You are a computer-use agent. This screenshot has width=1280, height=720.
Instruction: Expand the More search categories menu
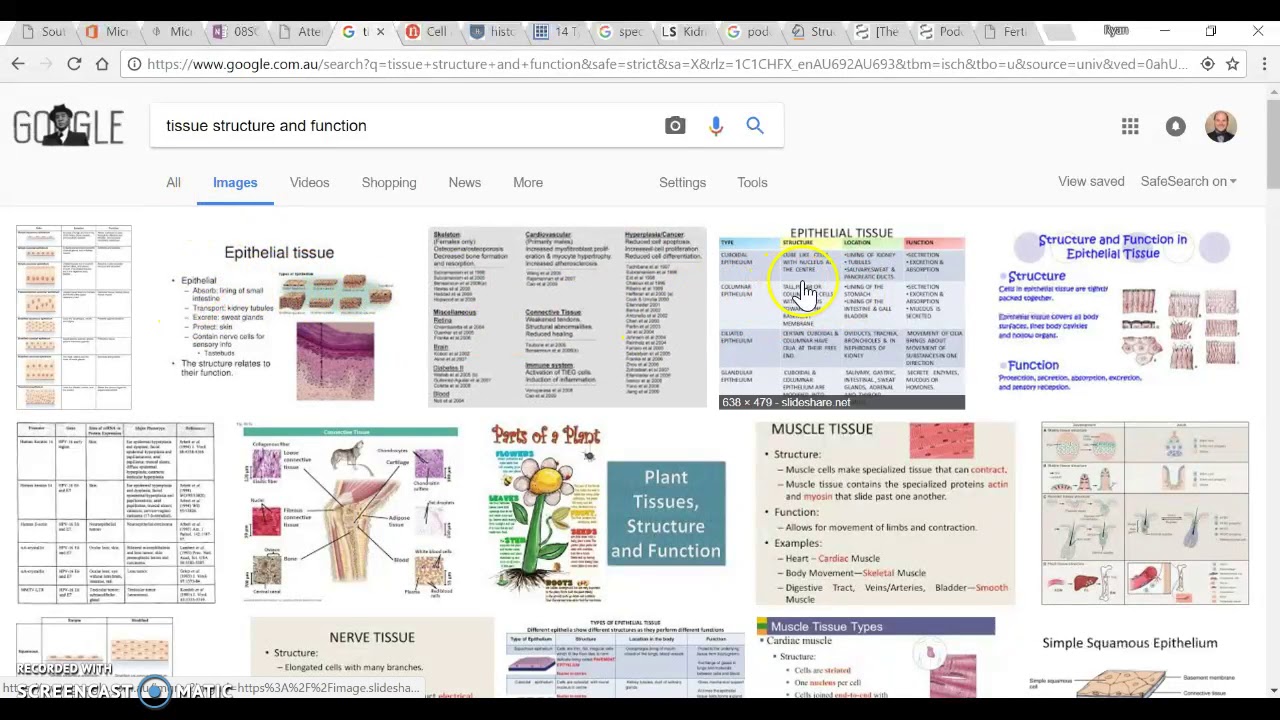pos(528,182)
